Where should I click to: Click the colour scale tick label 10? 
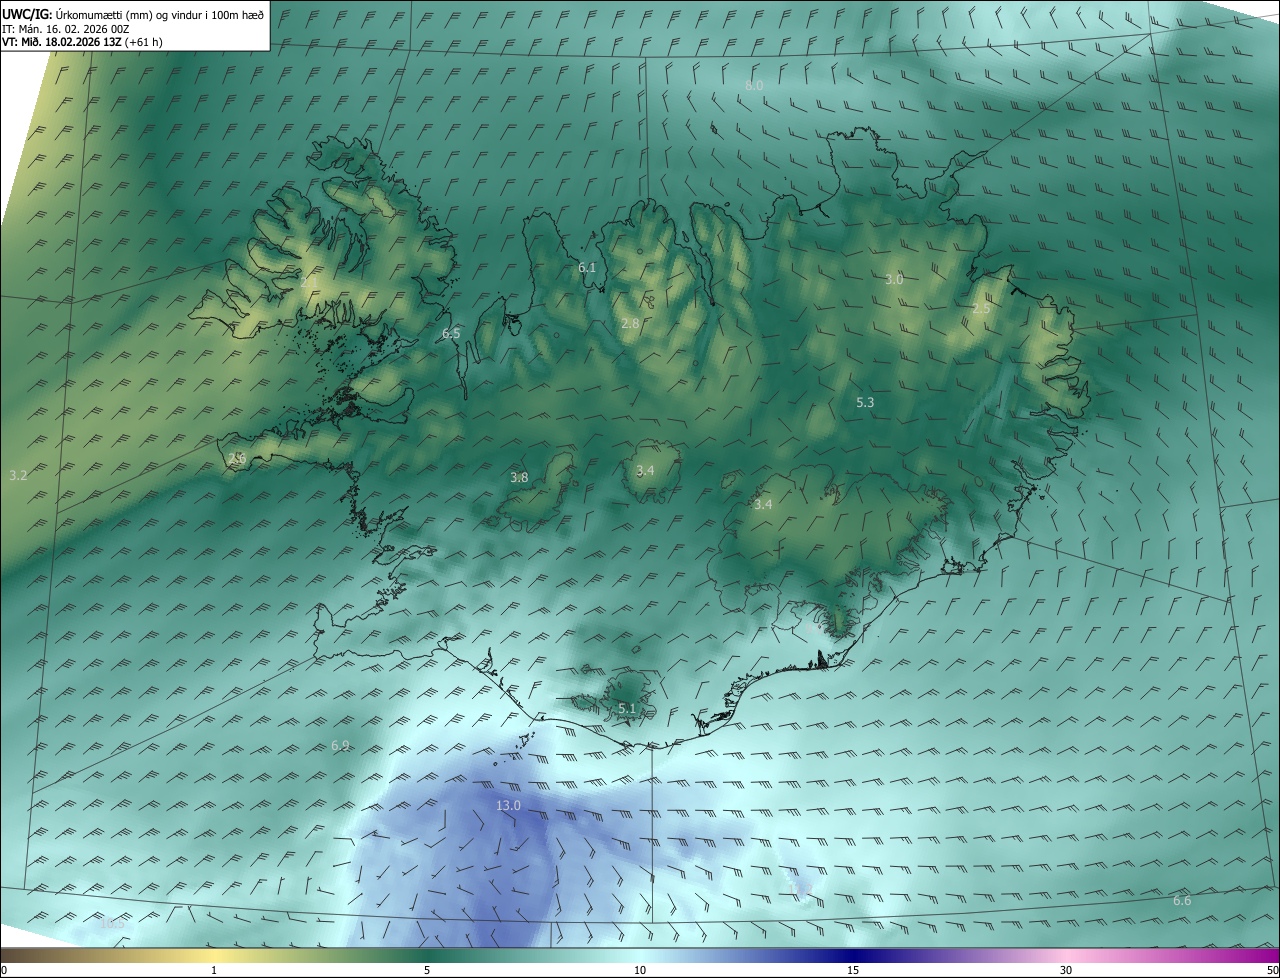pyautogui.click(x=640, y=970)
